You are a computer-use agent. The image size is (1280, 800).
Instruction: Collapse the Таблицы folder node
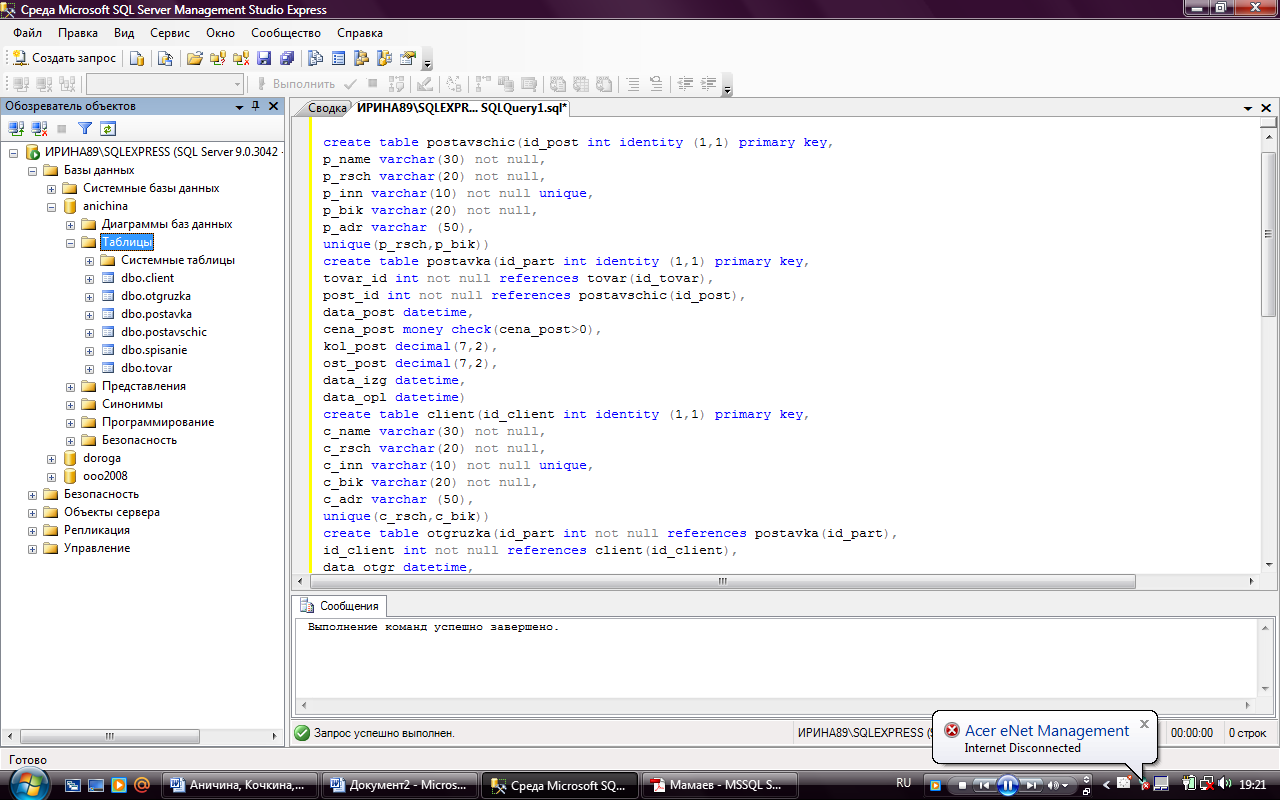70,242
